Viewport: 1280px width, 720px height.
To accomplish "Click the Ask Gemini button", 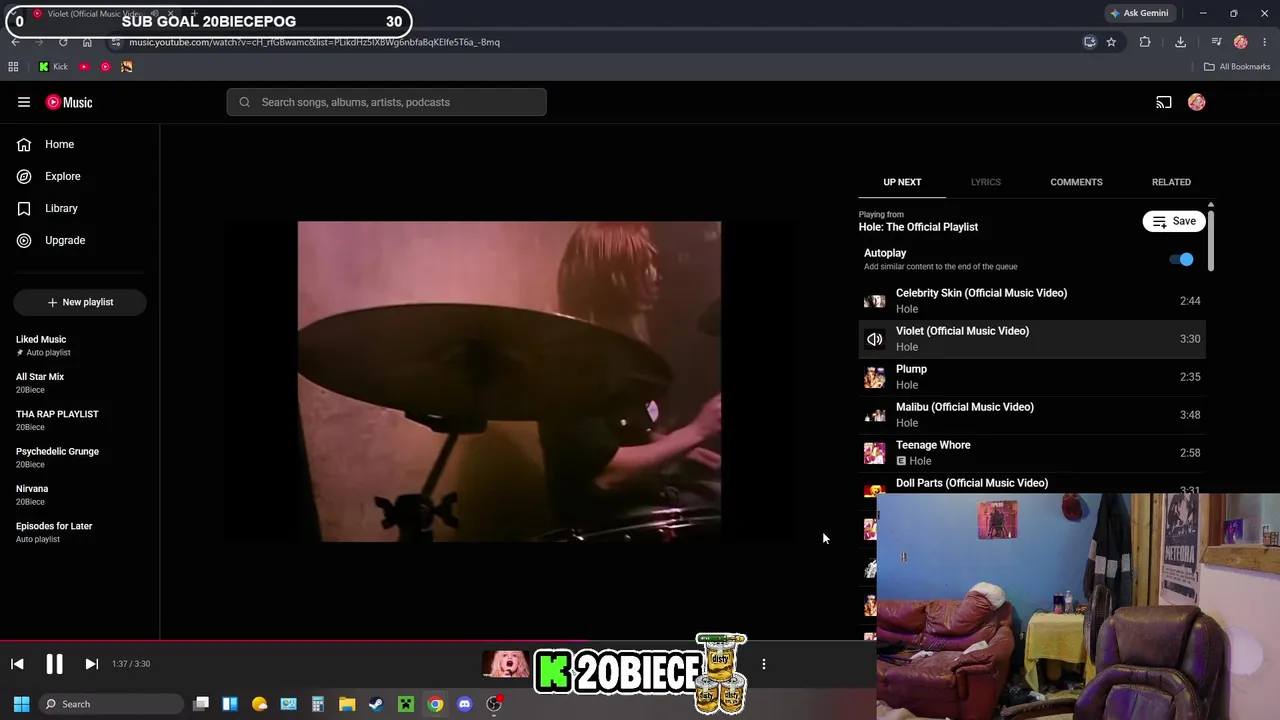I will click(x=1139, y=13).
